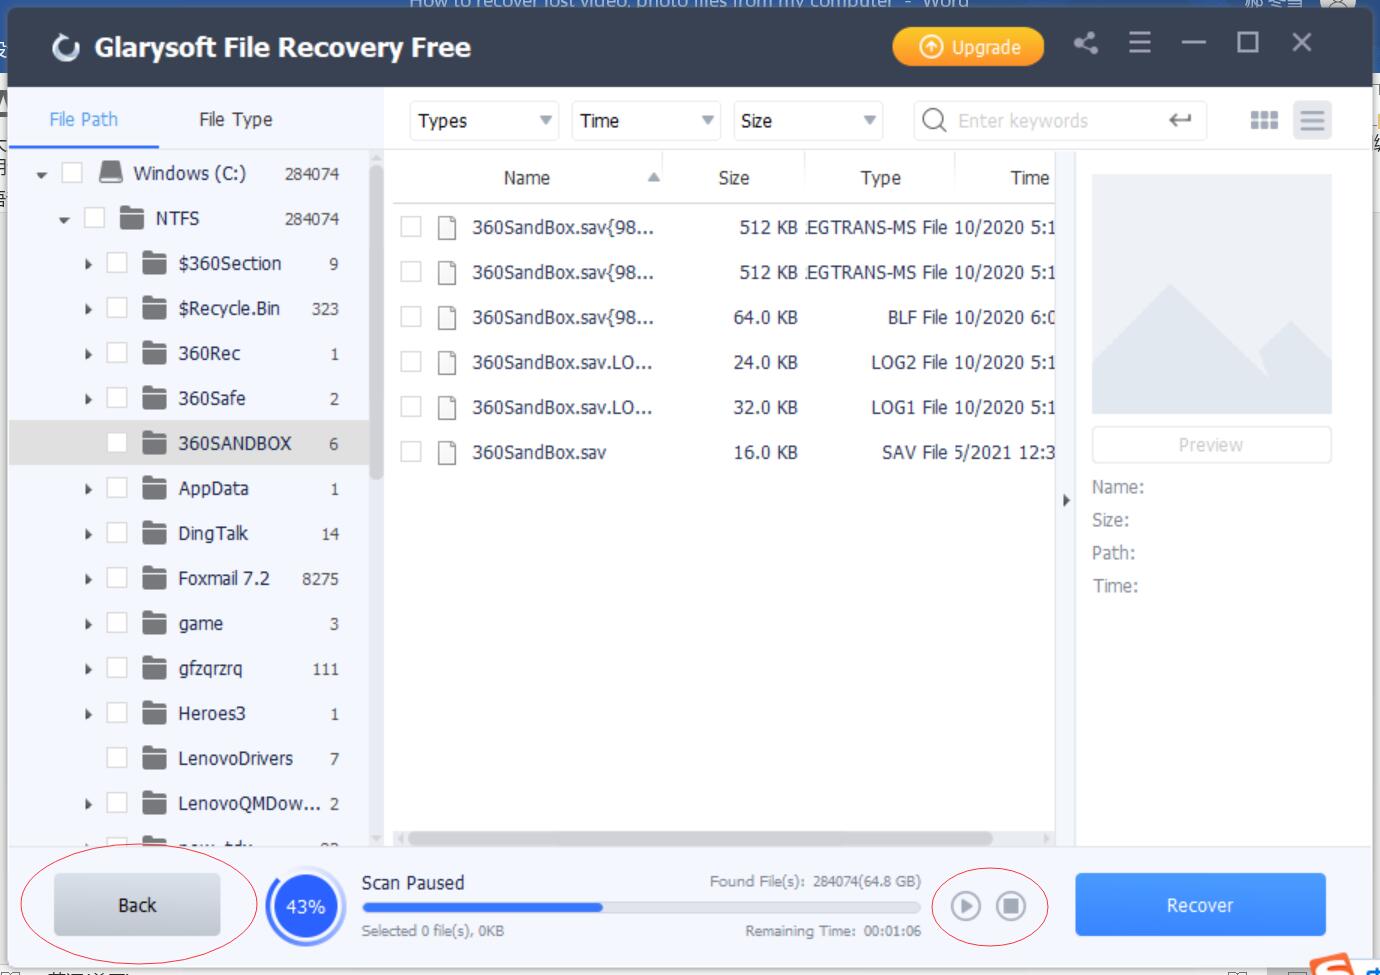Stop the scan with stop button
This screenshot has width=1380, height=975.
pos(1011,906)
